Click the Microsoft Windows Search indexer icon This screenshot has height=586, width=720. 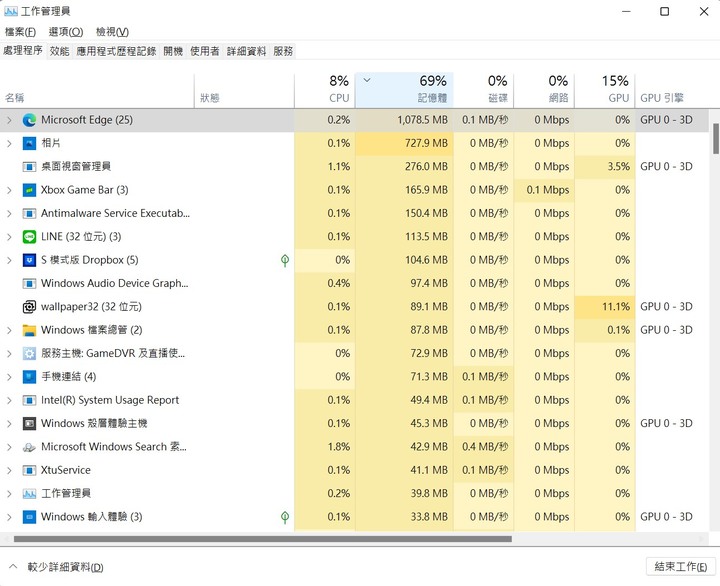29,447
